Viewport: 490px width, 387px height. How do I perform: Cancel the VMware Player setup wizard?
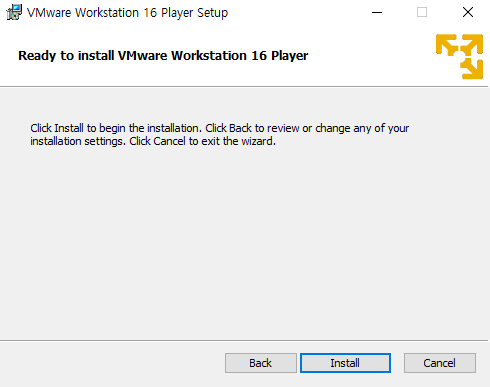(440, 363)
